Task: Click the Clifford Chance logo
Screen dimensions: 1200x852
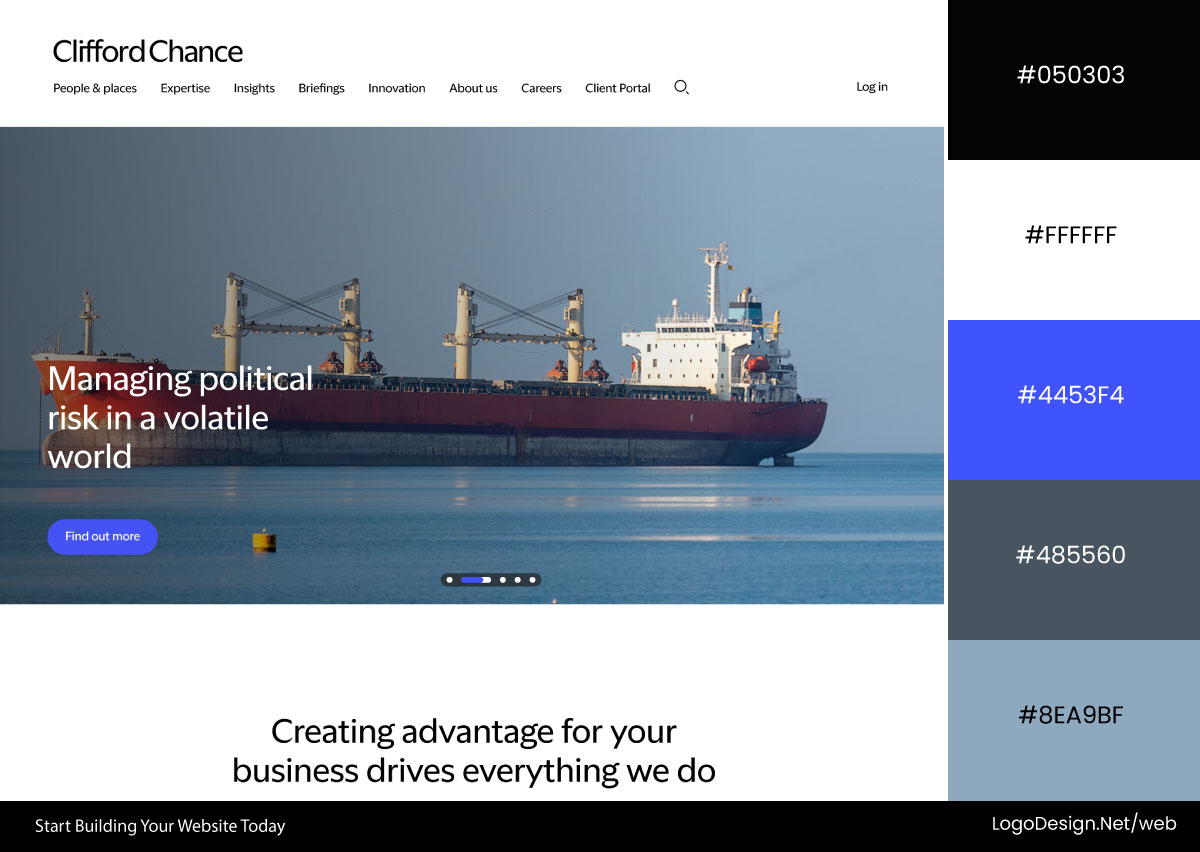Action: click(148, 51)
